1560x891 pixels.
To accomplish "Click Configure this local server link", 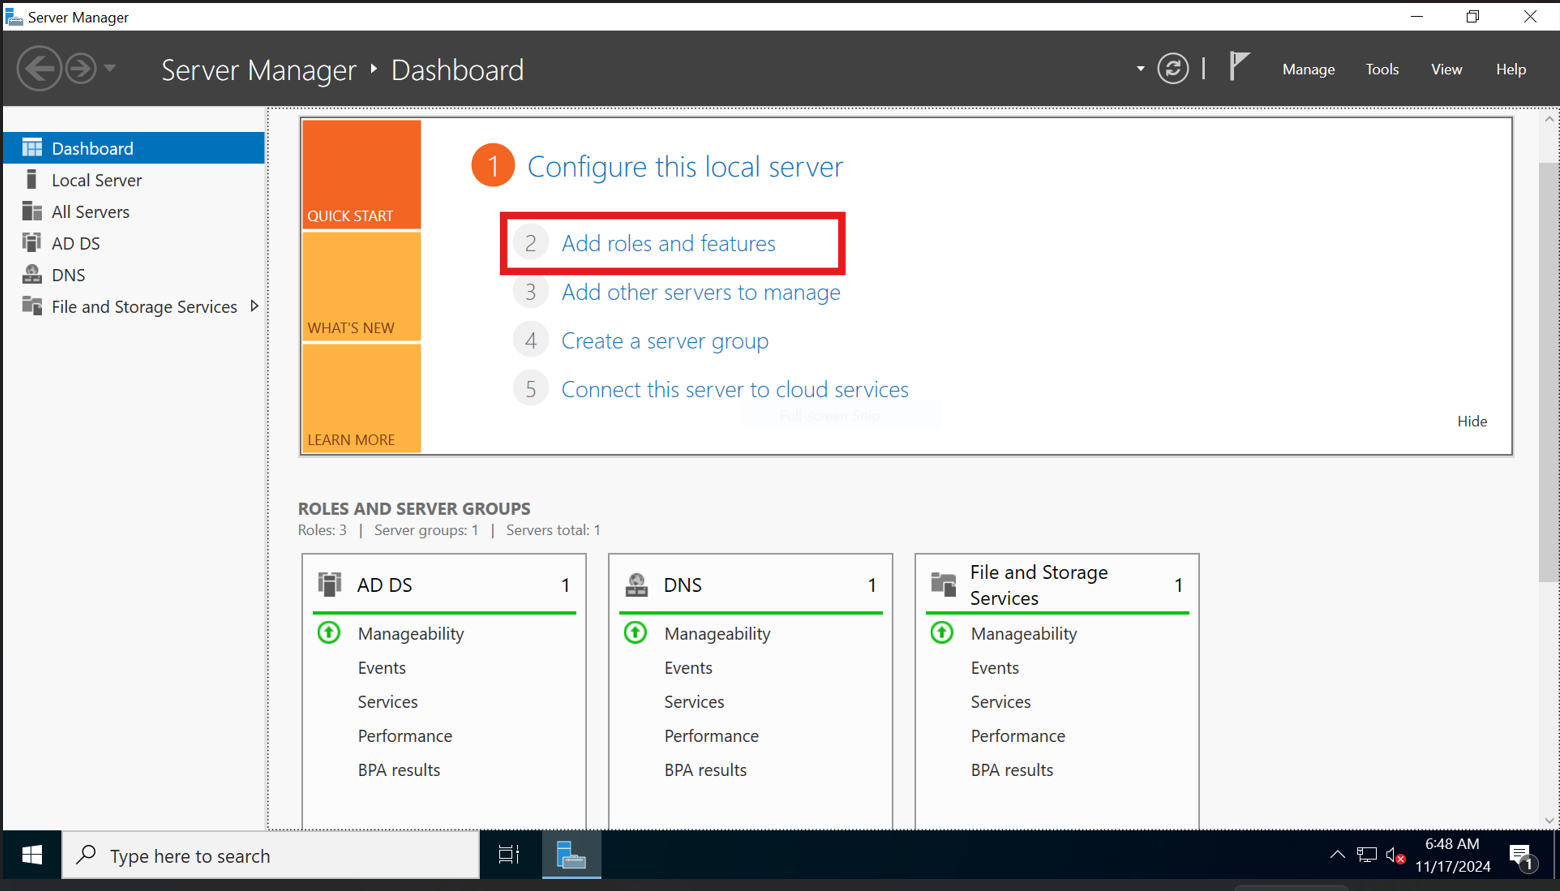I will pos(685,166).
